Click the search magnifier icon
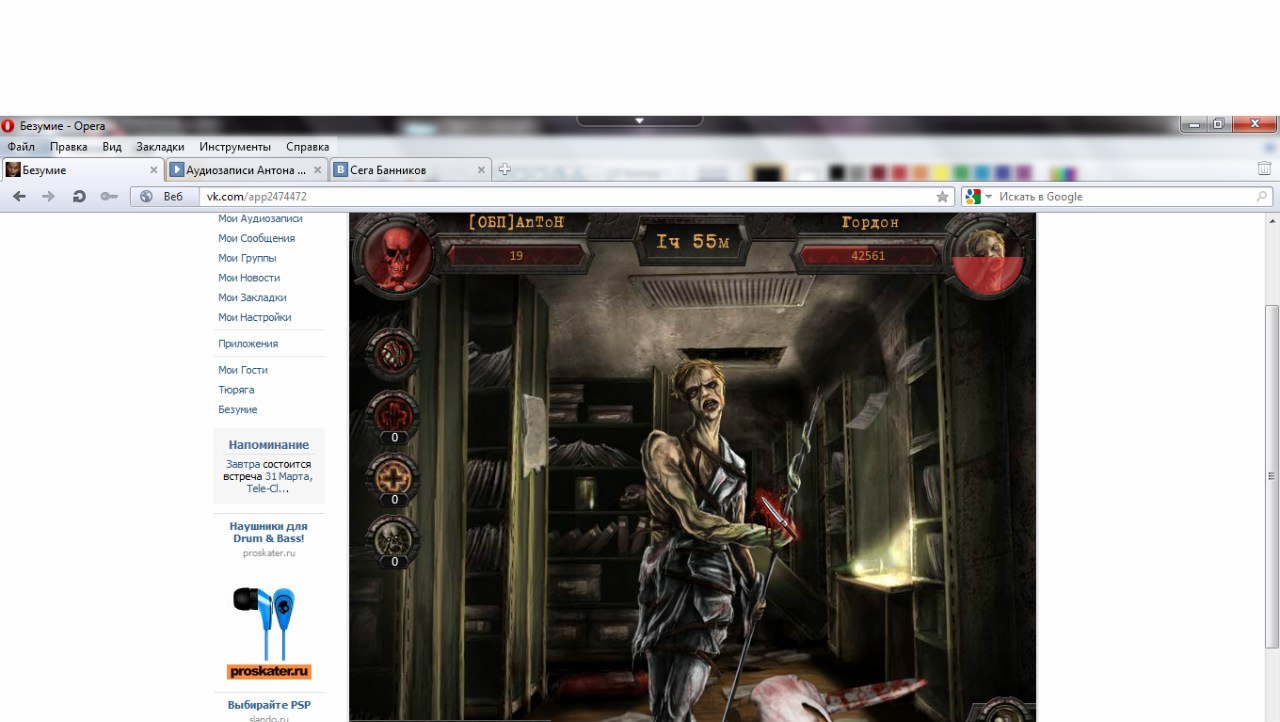Screen dimensions: 1280x722 pos(1262,197)
